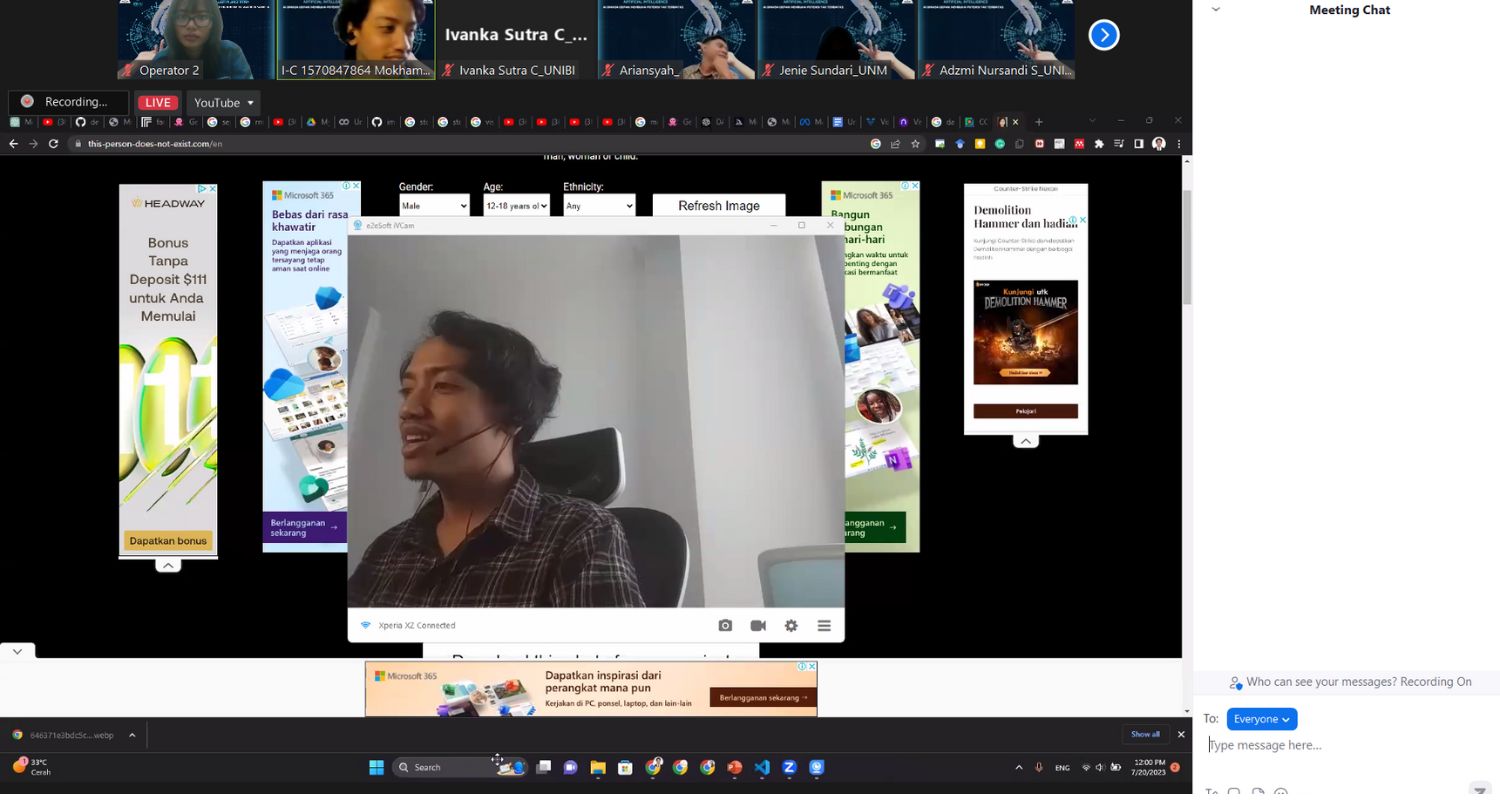Open the iVCam hamburger menu
This screenshot has height=800, width=1500.
(824, 626)
